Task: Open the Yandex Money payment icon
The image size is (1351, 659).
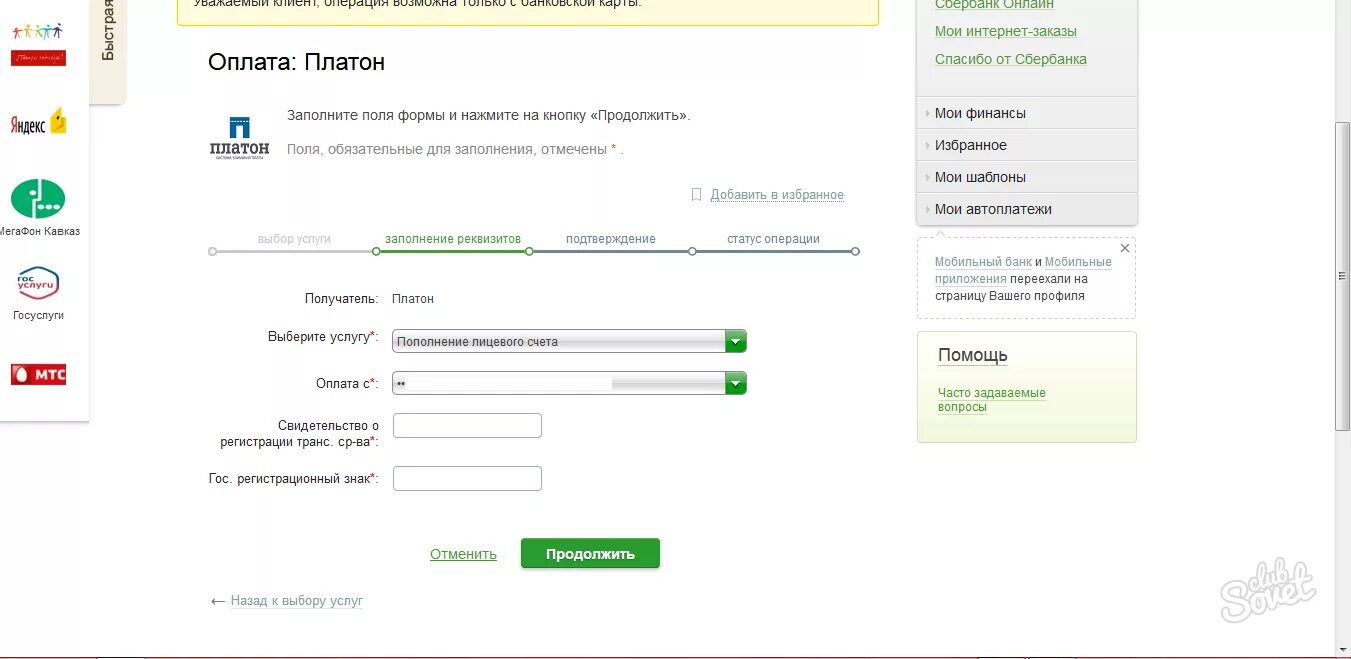Action: 38,122
